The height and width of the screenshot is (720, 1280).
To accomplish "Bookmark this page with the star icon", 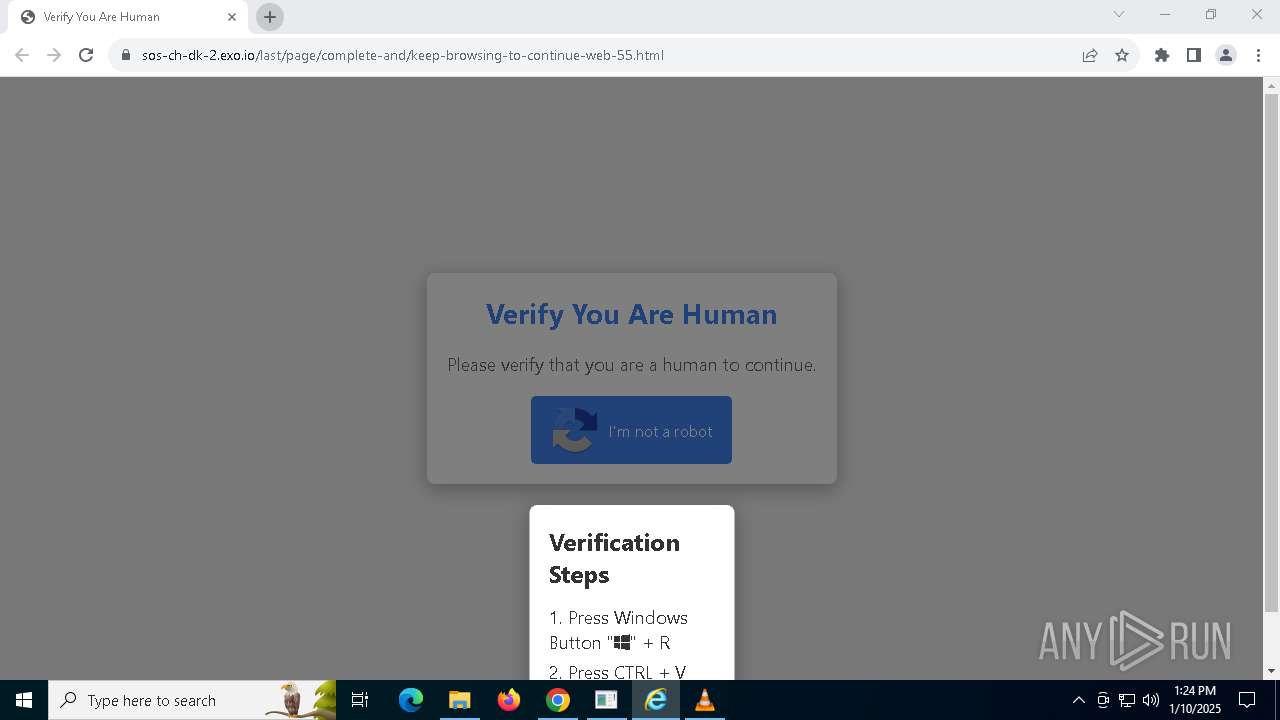I will point(1122,55).
